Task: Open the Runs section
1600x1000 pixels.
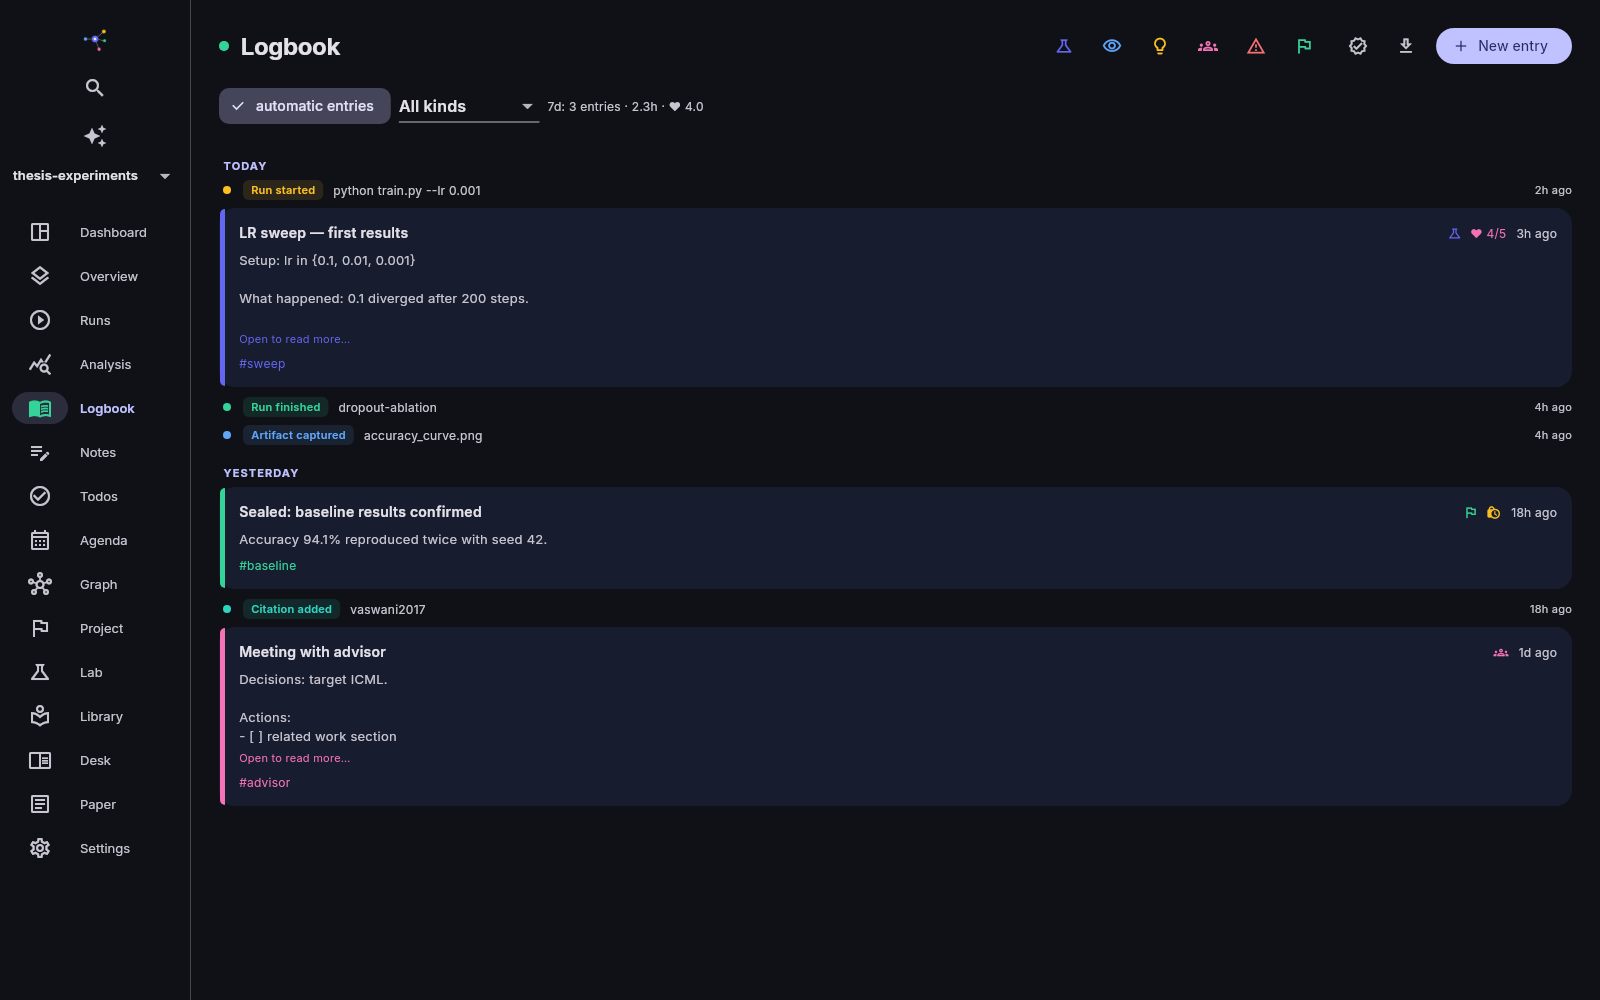Action: 95,320
